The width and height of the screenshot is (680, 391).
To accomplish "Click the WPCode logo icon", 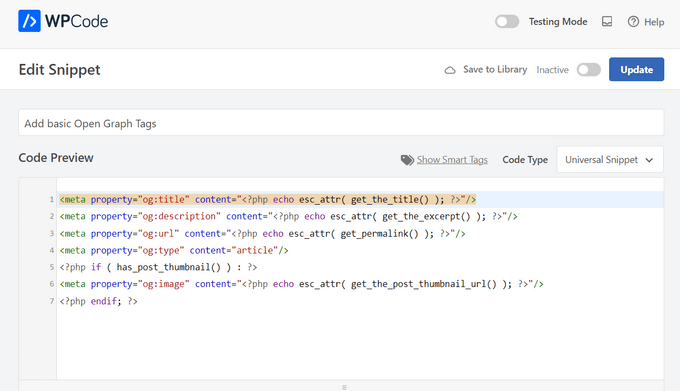I will pos(29,21).
